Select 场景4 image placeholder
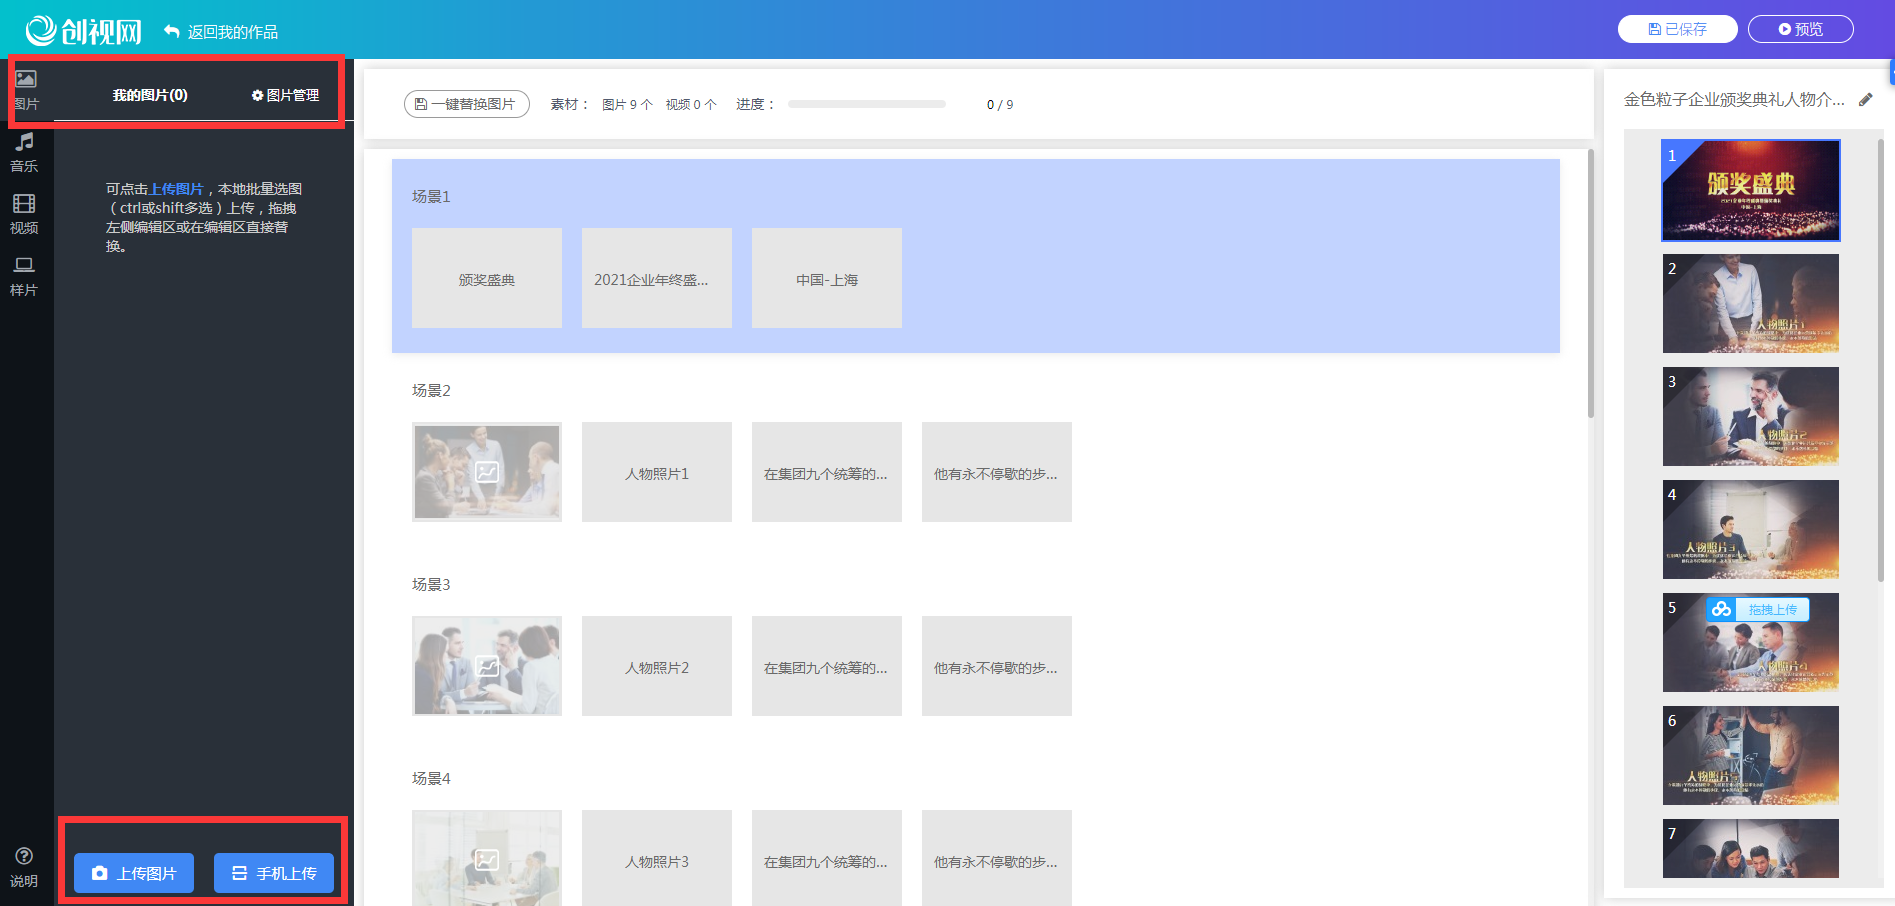 (x=487, y=858)
